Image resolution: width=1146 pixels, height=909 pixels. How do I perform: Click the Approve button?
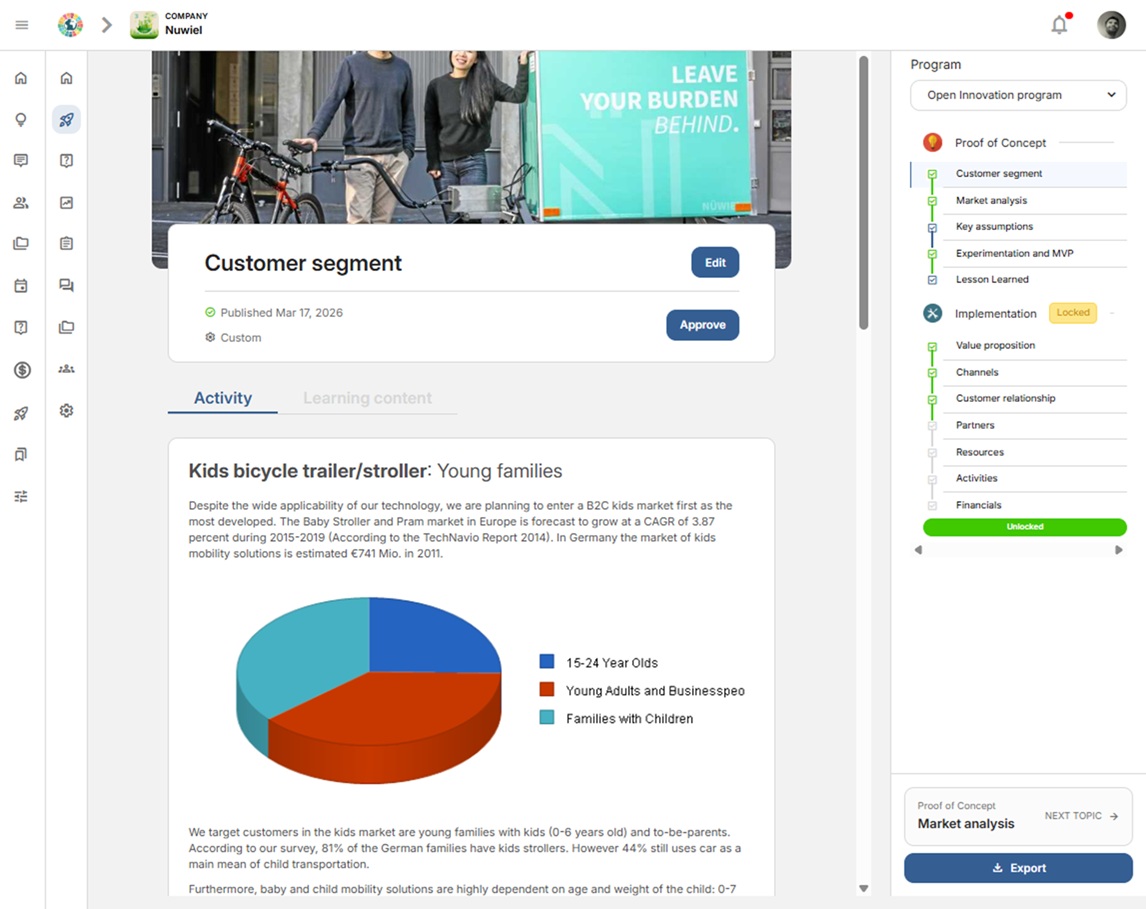click(702, 325)
